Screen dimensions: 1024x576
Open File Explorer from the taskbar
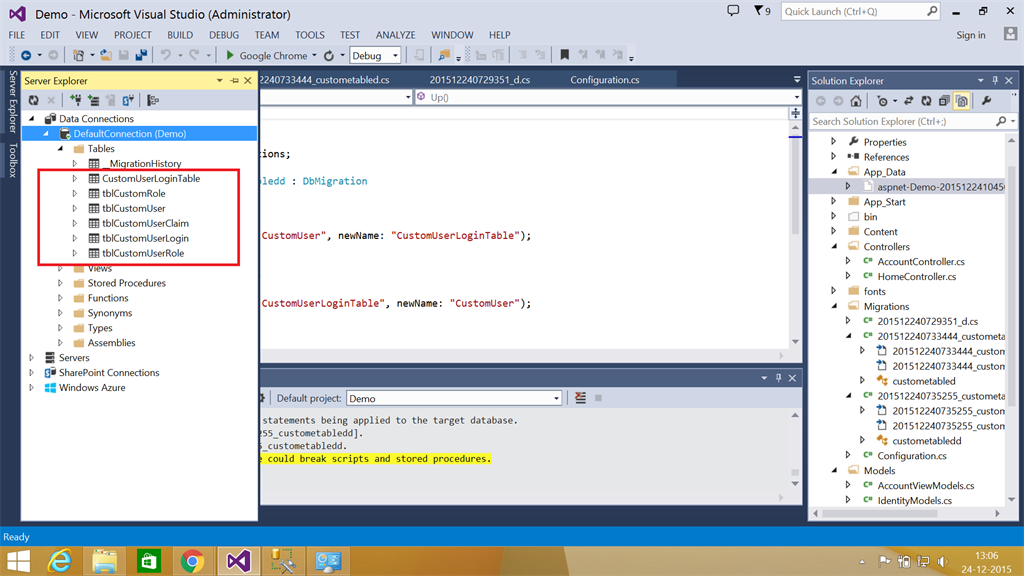coord(104,562)
